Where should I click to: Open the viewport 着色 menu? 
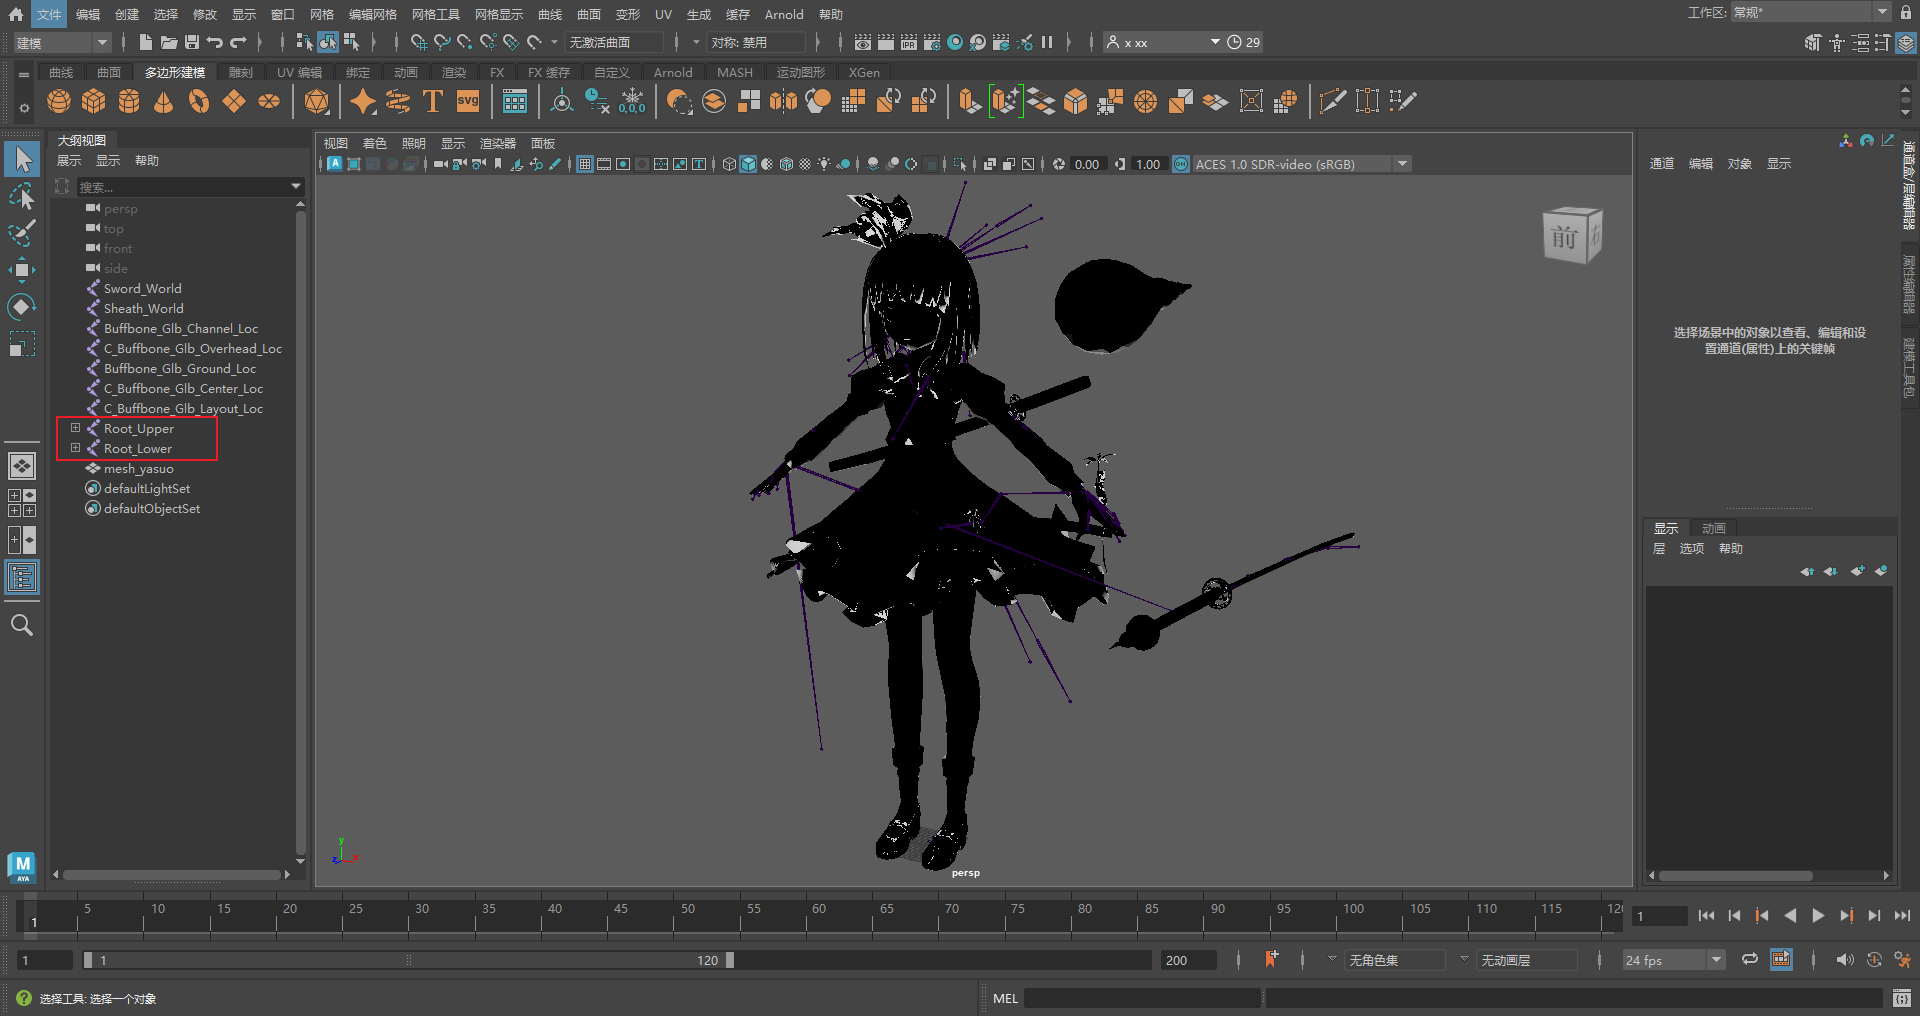(x=374, y=143)
